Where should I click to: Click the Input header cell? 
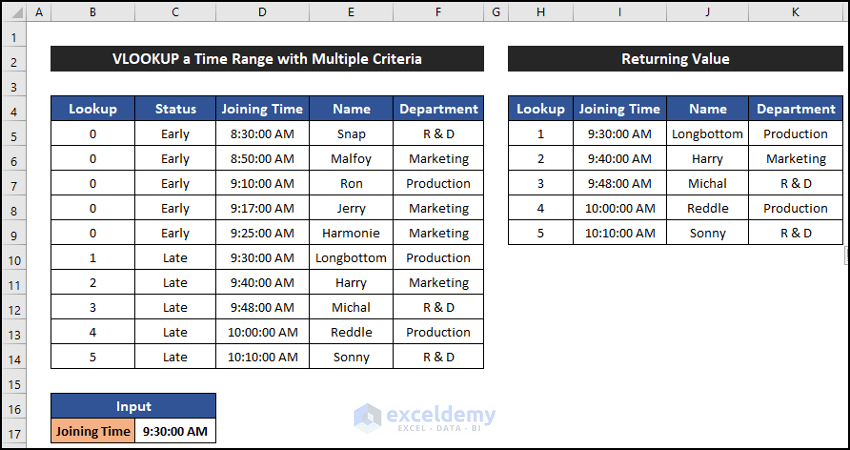(x=133, y=406)
